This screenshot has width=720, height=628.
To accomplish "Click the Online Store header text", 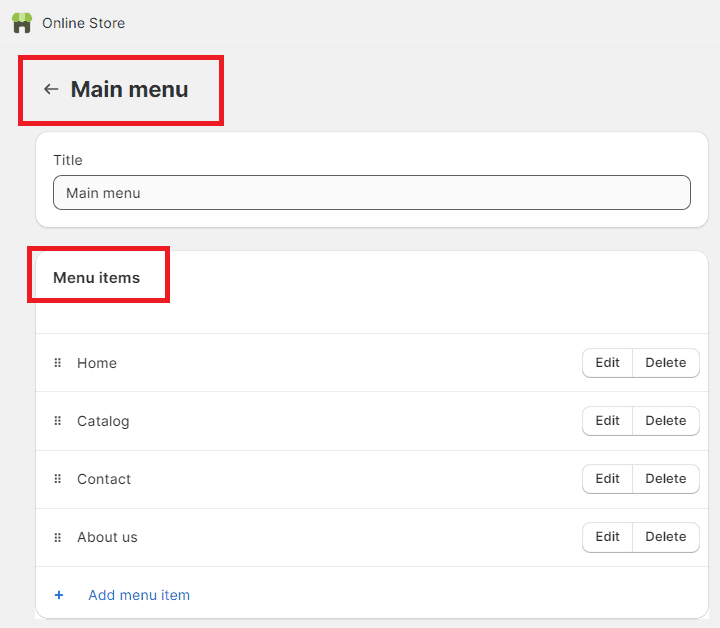I will [x=84, y=23].
